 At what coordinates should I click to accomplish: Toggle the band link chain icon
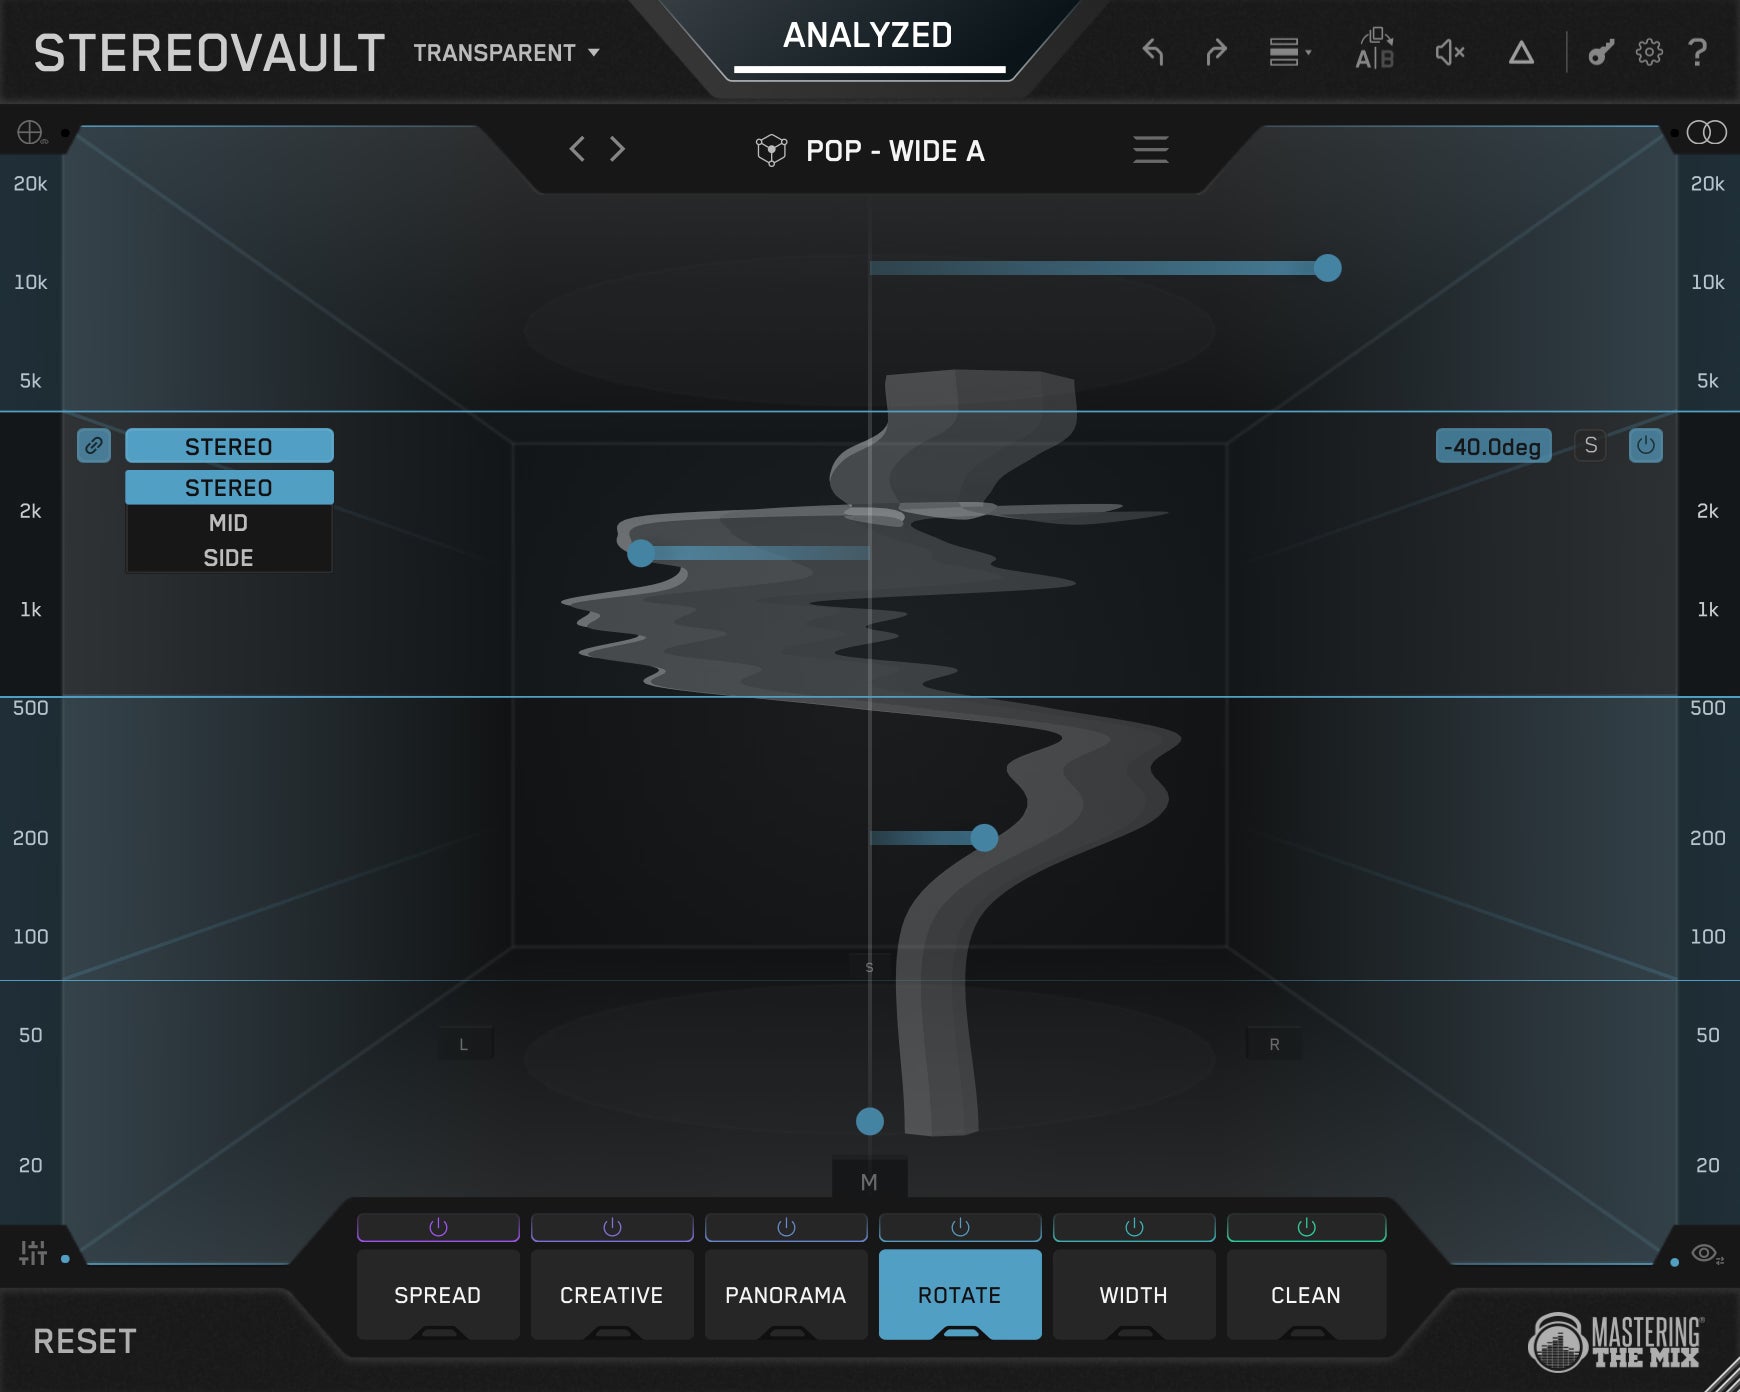(x=94, y=445)
